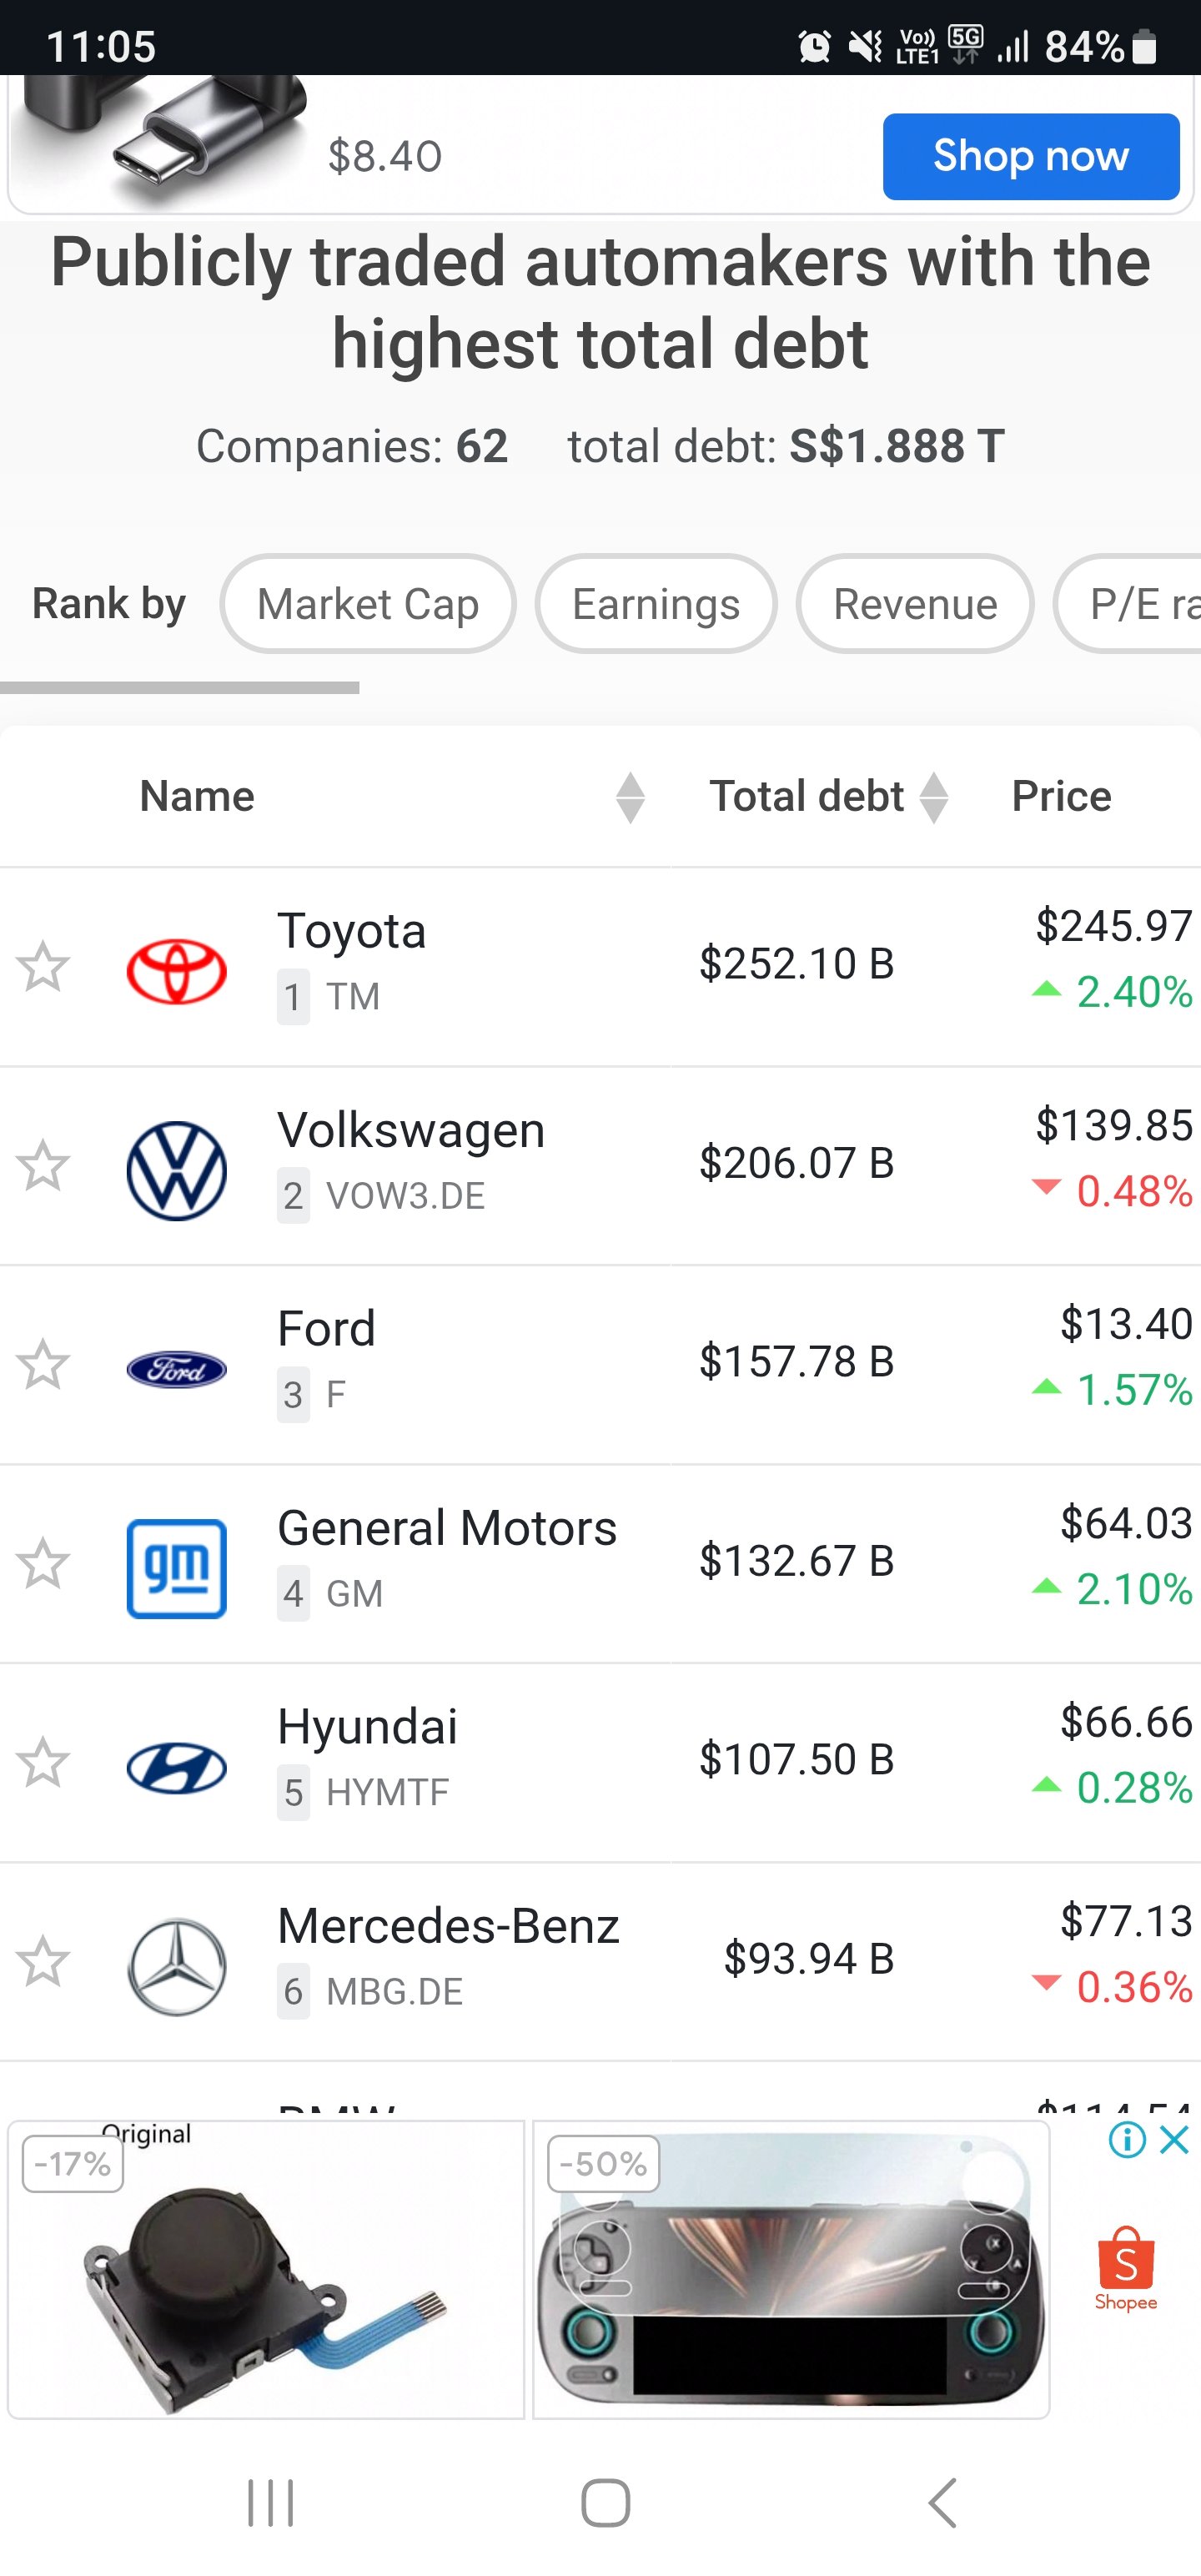Tap the Hyundai logo icon

click(177, 1767)
